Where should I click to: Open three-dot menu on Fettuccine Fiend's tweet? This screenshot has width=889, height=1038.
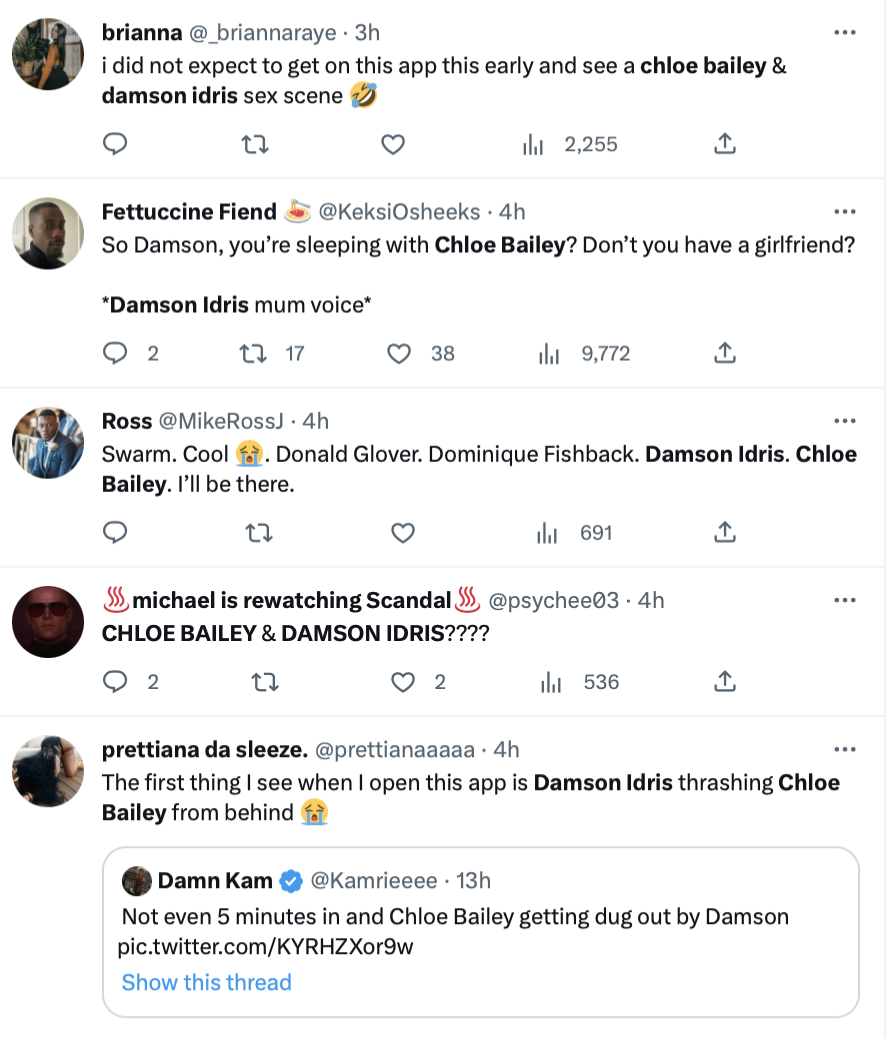click(845, 212)
